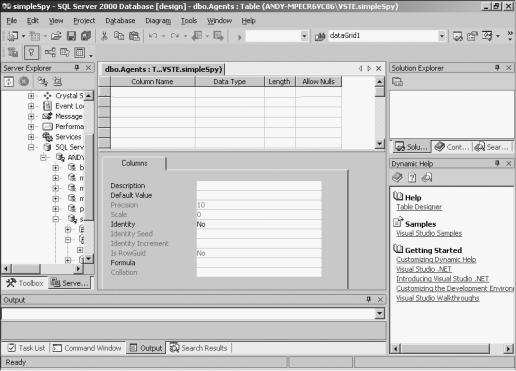Click the Manage Indexes and Keys icon
This screenshot has width=516, height=371.
click(x=65, y=52)
